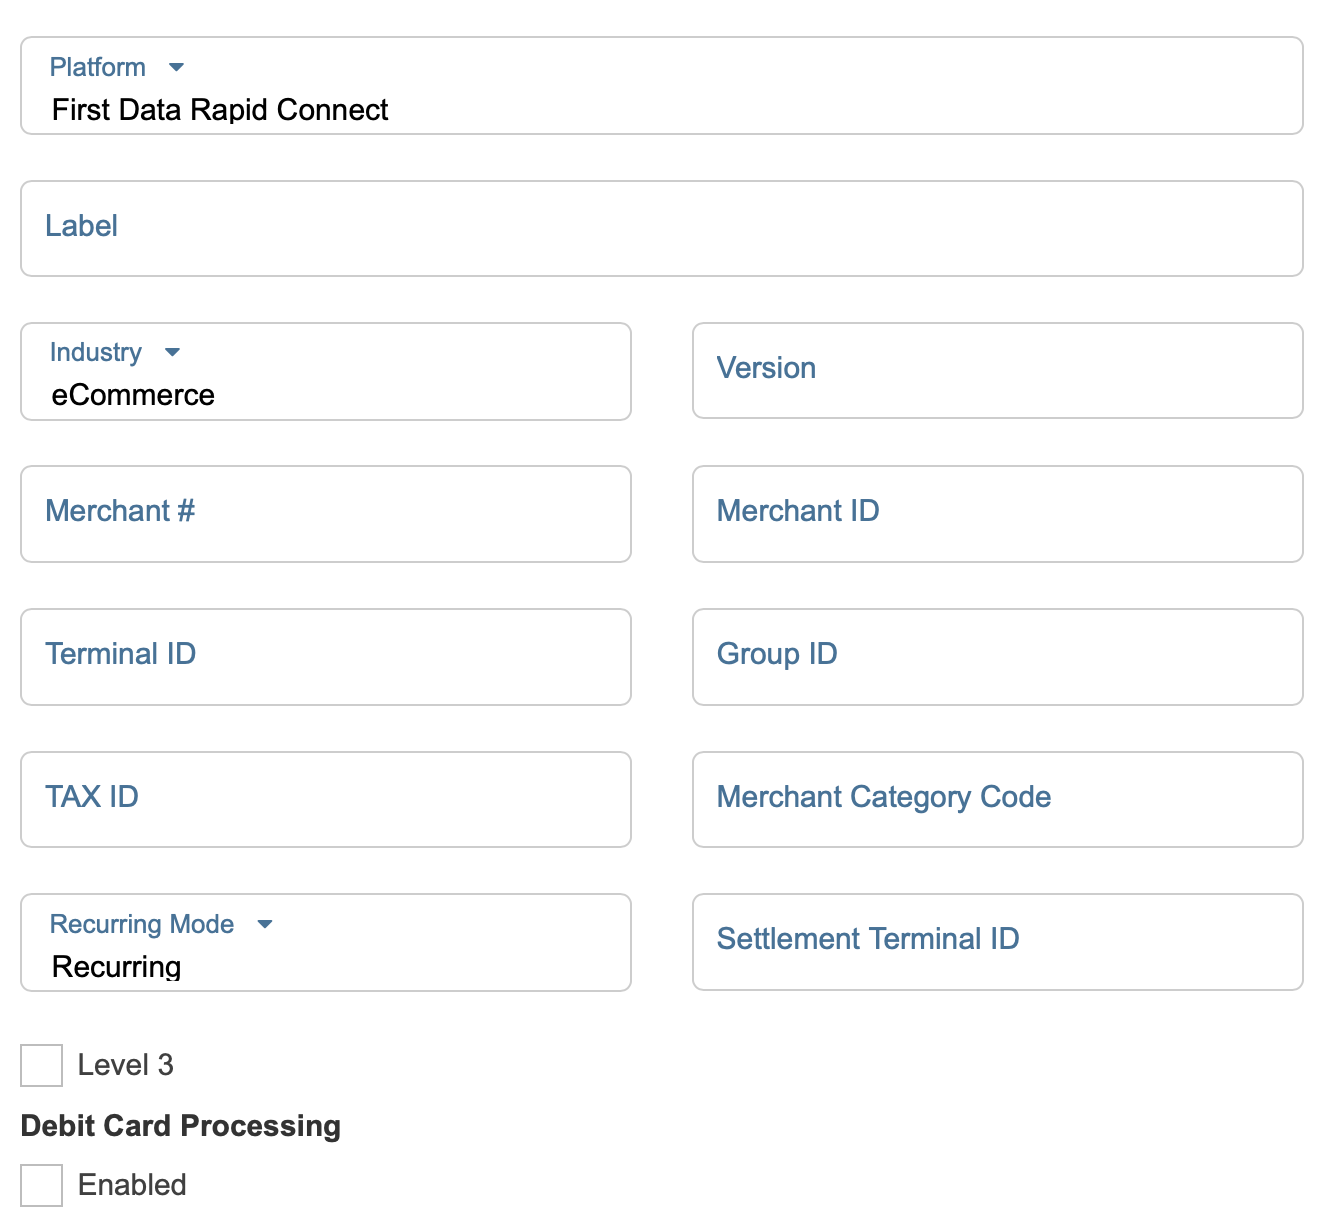Select the Merchant Category Code field
This screenshot has height=1226, width=1328.
[x=997, y=799]
